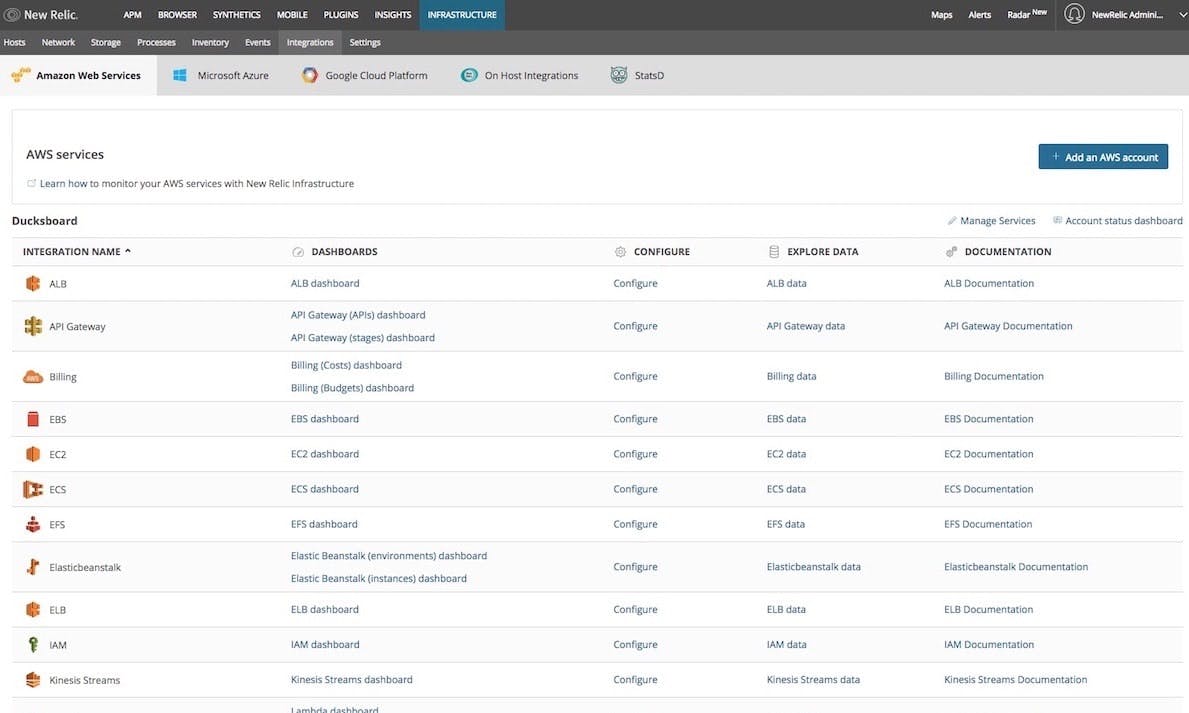
Task: Switch to the Inventory tab
Action: pyautogui.click(x=210, y=42)
